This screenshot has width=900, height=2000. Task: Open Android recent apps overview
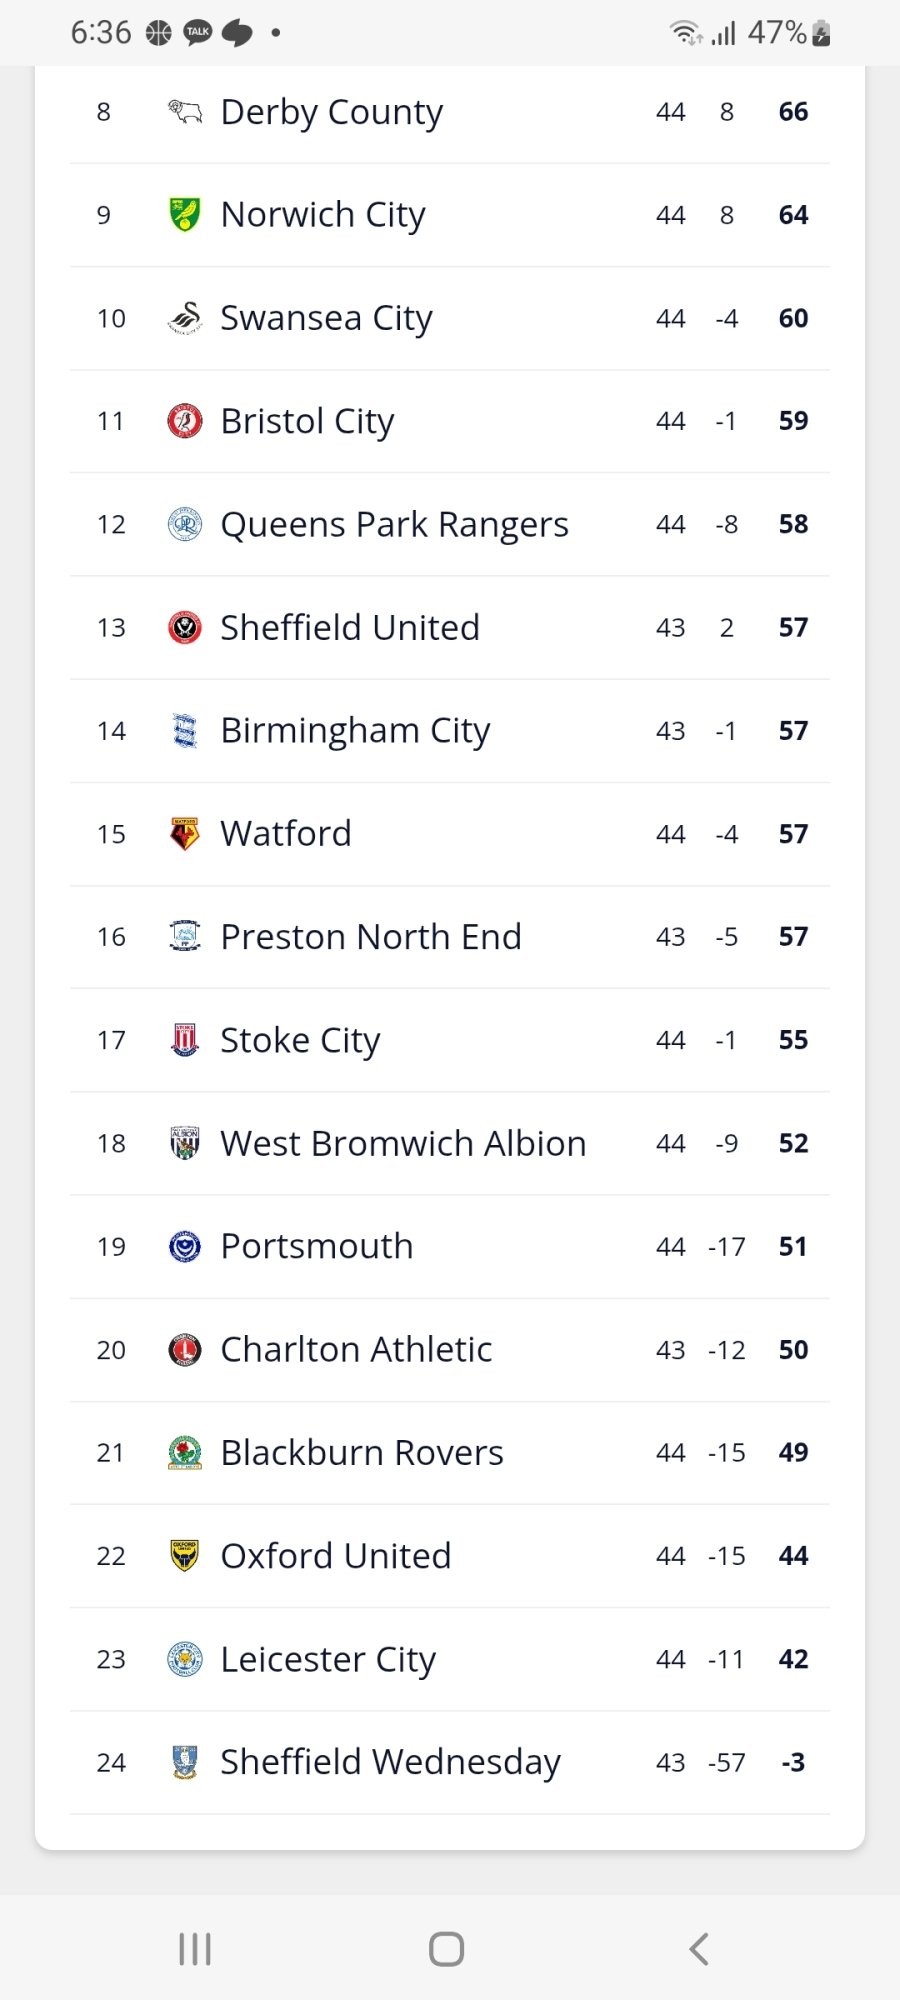pos(195,1949)
